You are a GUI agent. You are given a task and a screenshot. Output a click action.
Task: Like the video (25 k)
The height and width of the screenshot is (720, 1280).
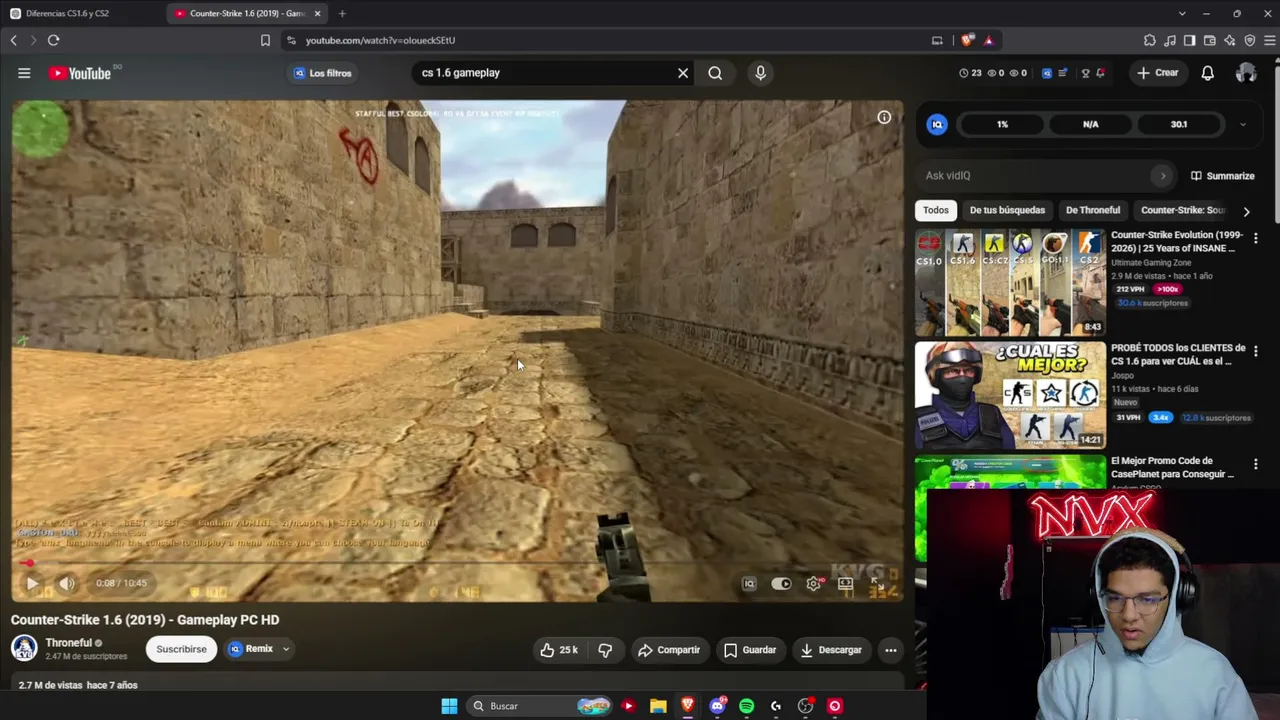coord(558,650)
